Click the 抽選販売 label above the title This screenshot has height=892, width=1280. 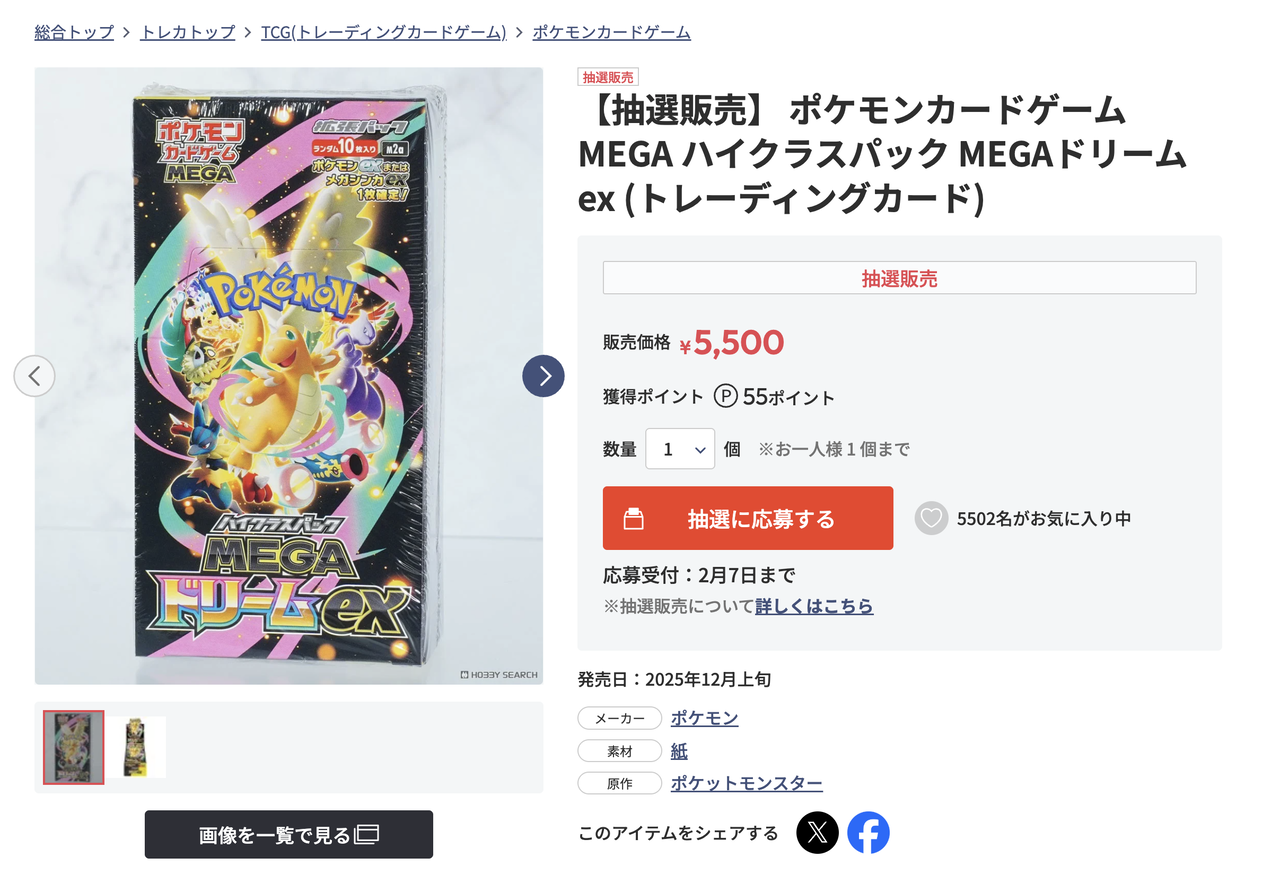coord(608,76)
